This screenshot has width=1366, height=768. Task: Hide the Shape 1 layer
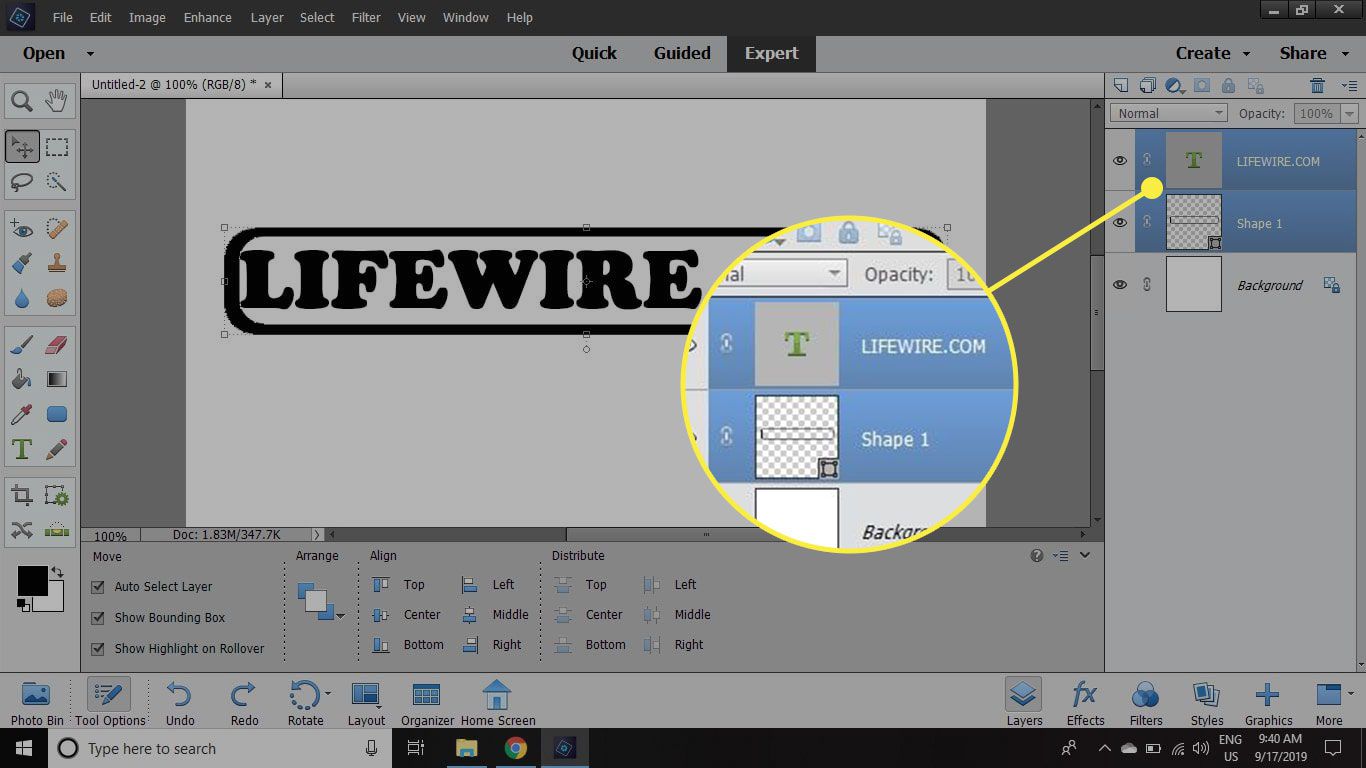point(1120,223)
